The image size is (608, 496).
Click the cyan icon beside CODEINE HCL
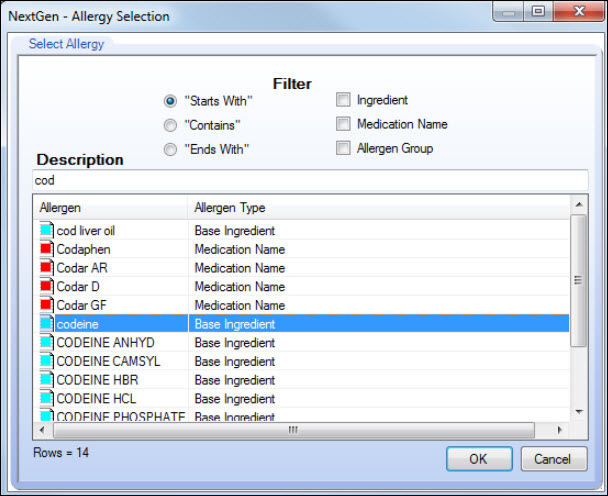[46, 398]
